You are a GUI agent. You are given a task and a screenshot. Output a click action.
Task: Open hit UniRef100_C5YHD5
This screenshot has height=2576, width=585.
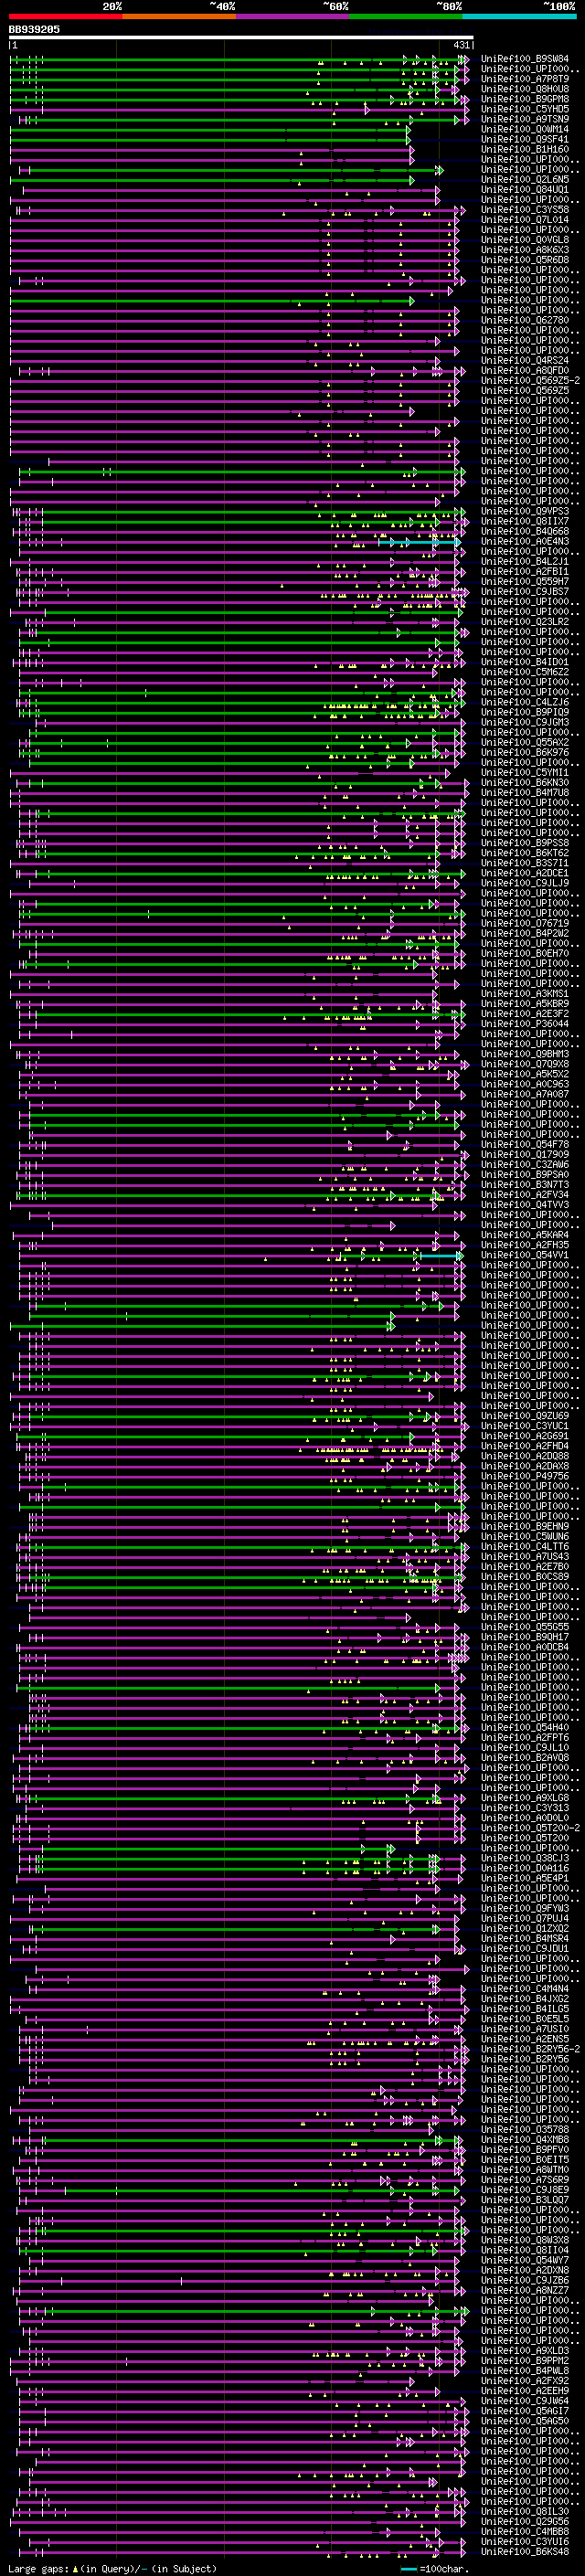pos(525,109)
